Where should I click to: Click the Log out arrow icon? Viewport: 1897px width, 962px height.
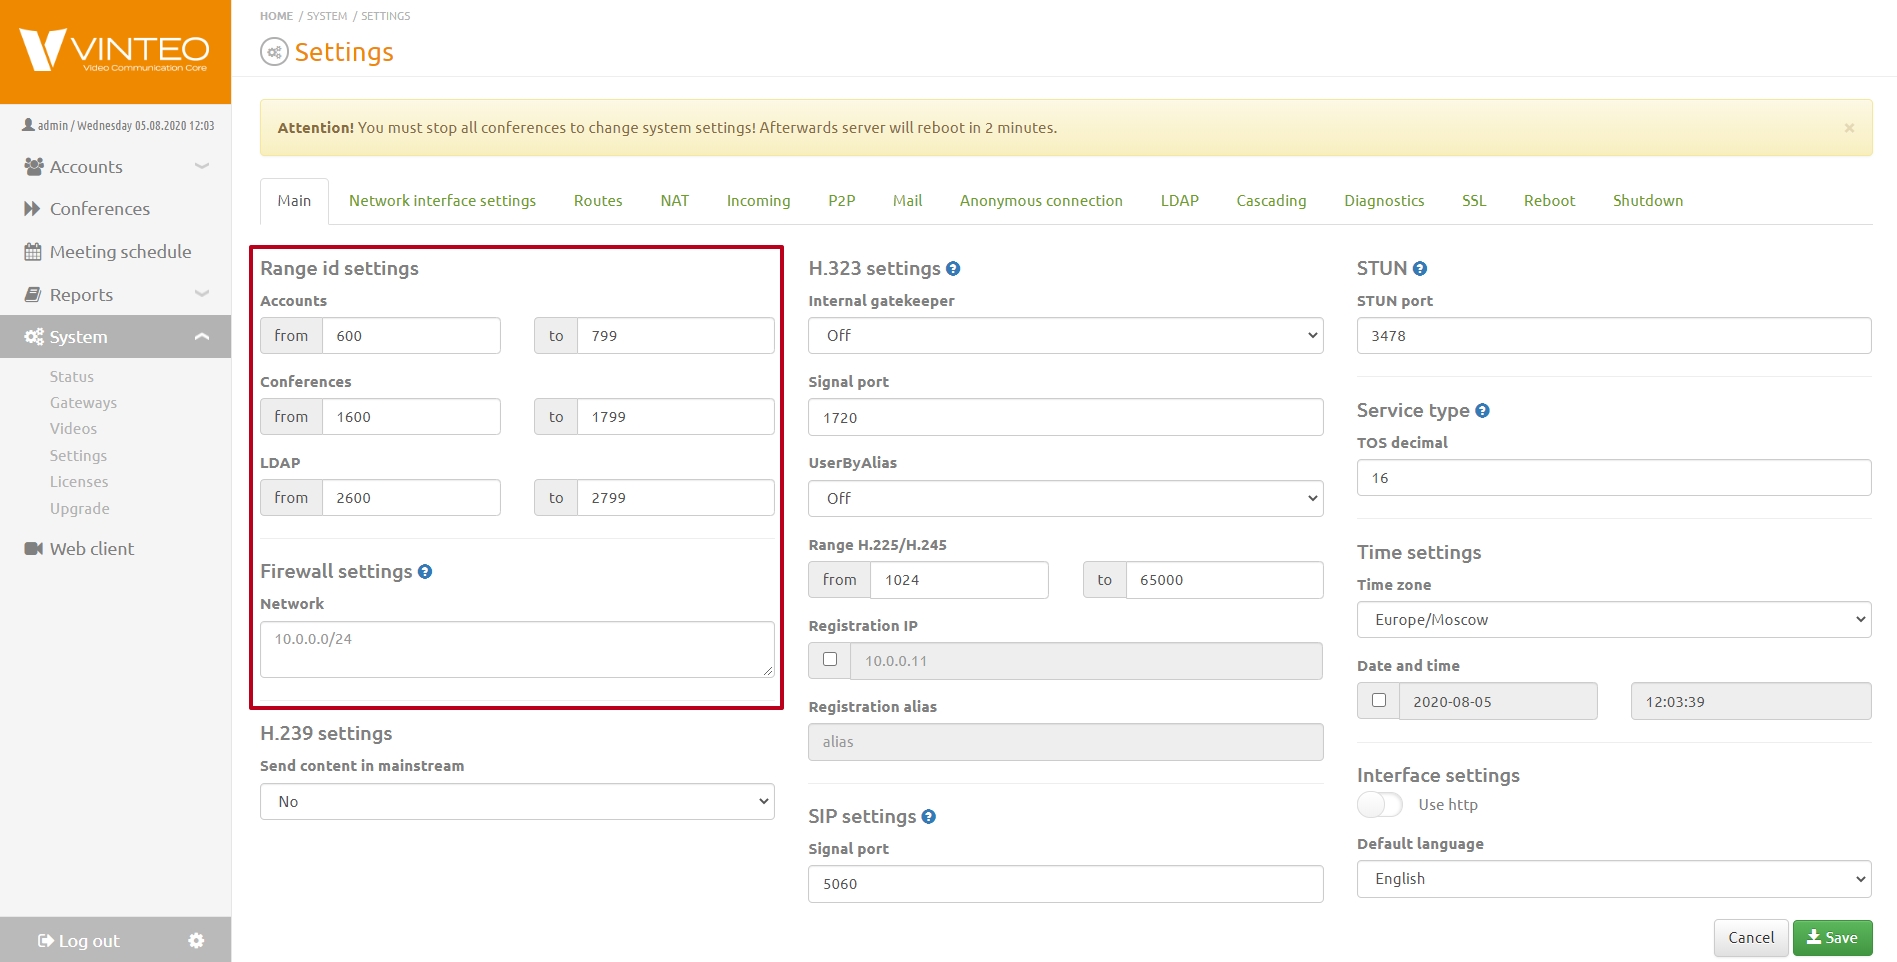tap(46, 941)
